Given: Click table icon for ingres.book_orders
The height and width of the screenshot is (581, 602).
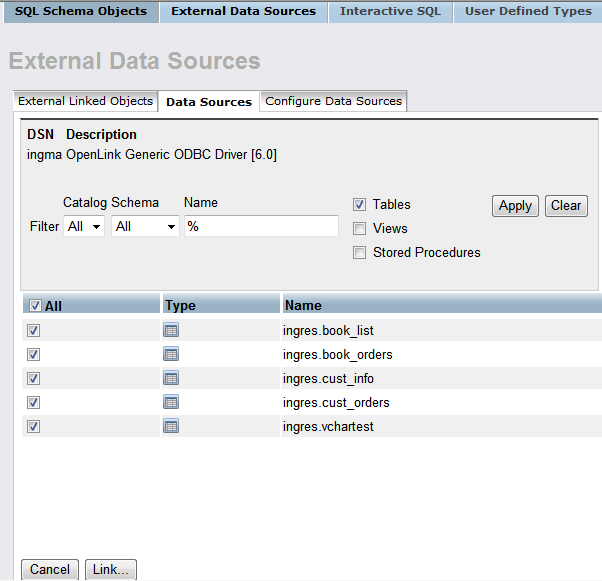Looking at the screenshot, I should pyautogui.click(x=171, y=354).
